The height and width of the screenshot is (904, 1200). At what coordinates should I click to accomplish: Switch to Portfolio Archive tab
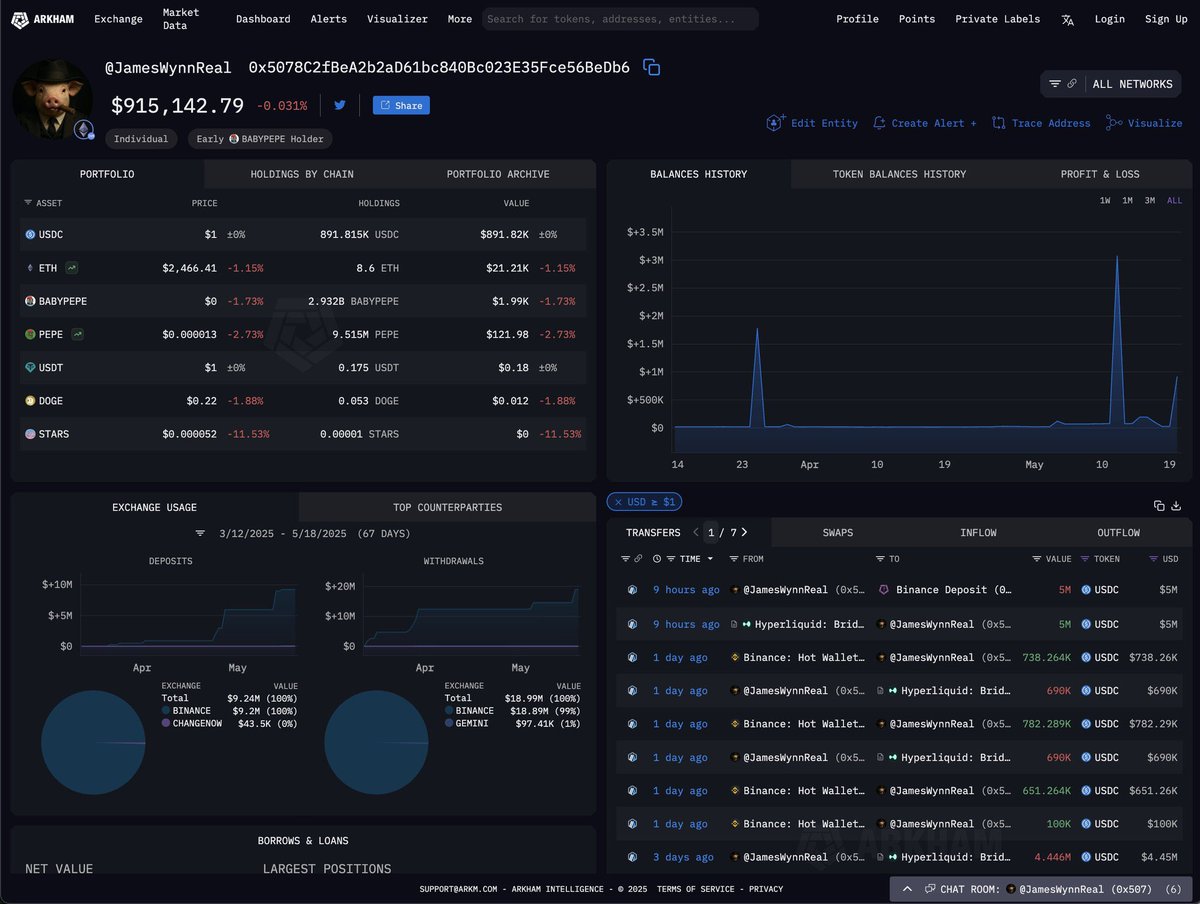tap(498, 174)
